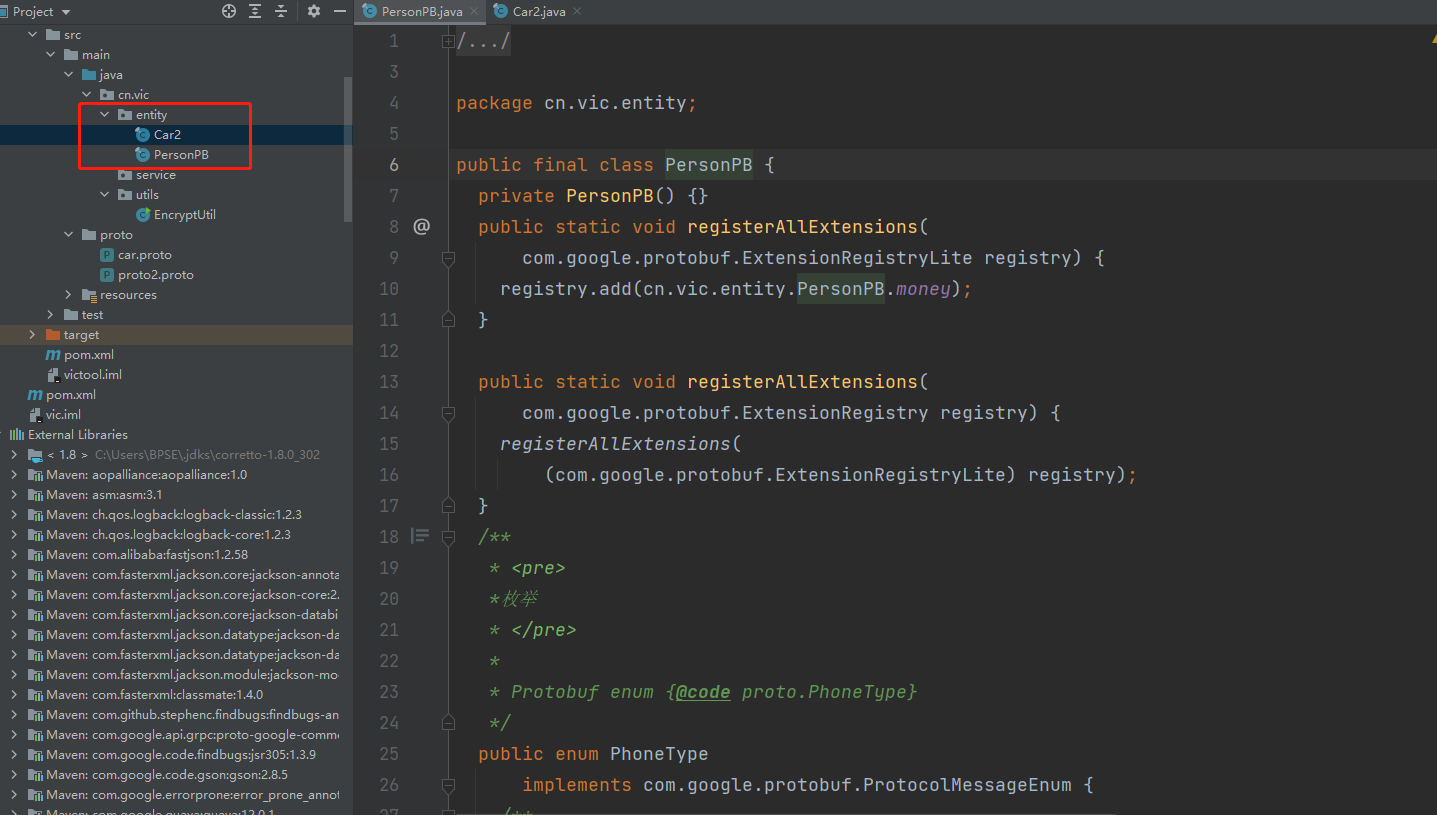Collapse the main folder
The height and width of the screenshot is (815, 1437).
pyautogui.click(x=51, y=55)
